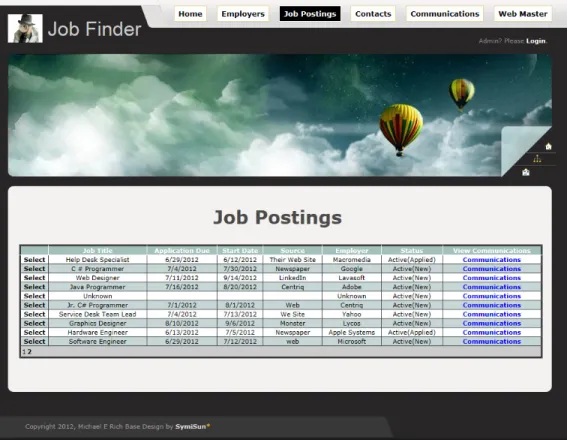The image size is (567, 440).
Task: Select the Service Desk Team Lead row
Action: point(34,314)
